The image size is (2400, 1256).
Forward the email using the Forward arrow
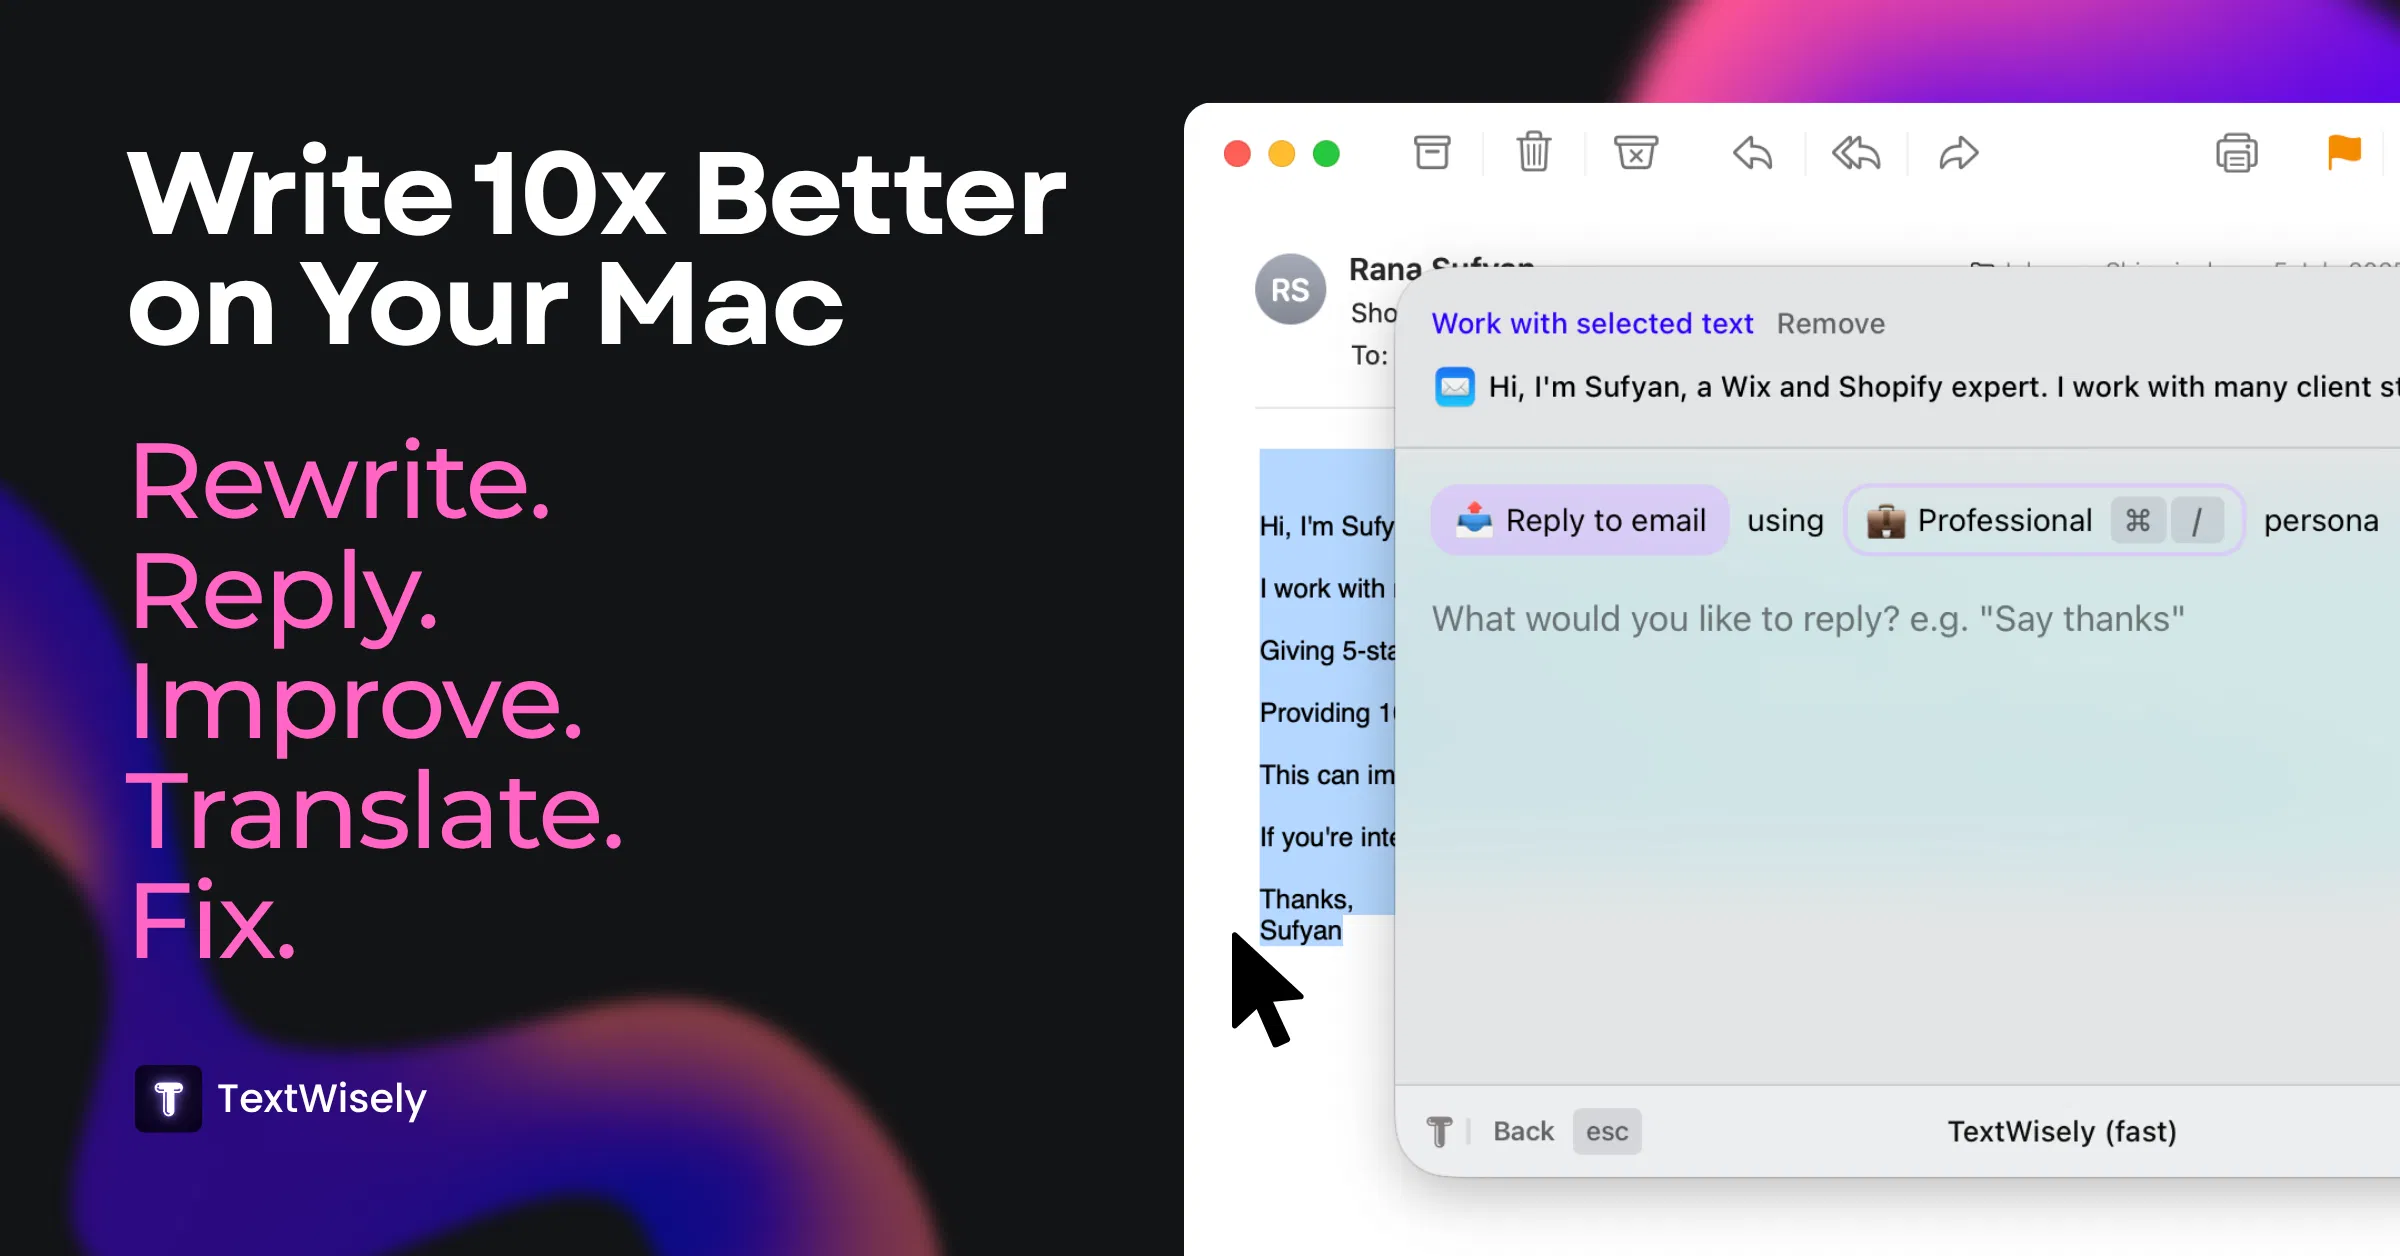(1957, 154)
